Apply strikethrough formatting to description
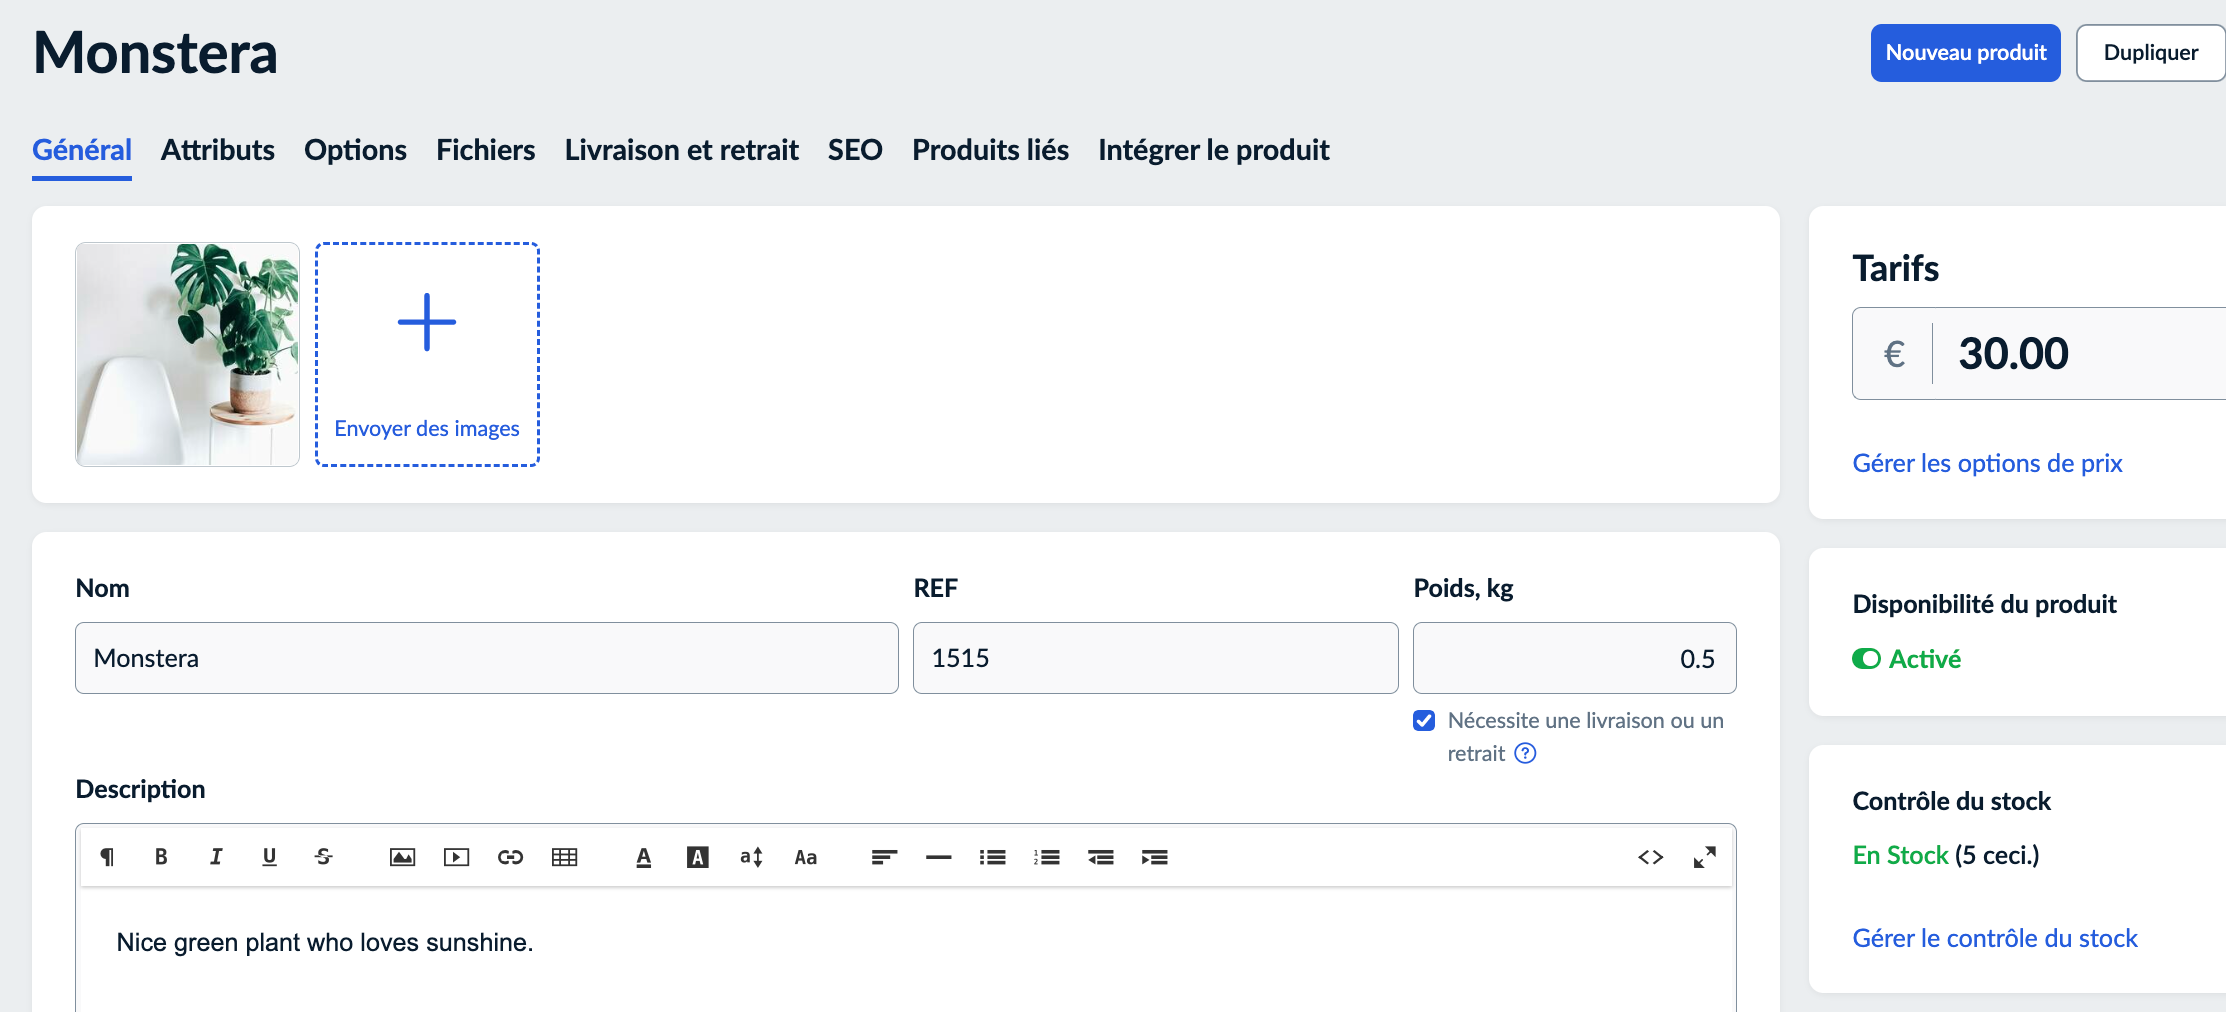Screen dimensions: 2226x1012 [323, 857]
